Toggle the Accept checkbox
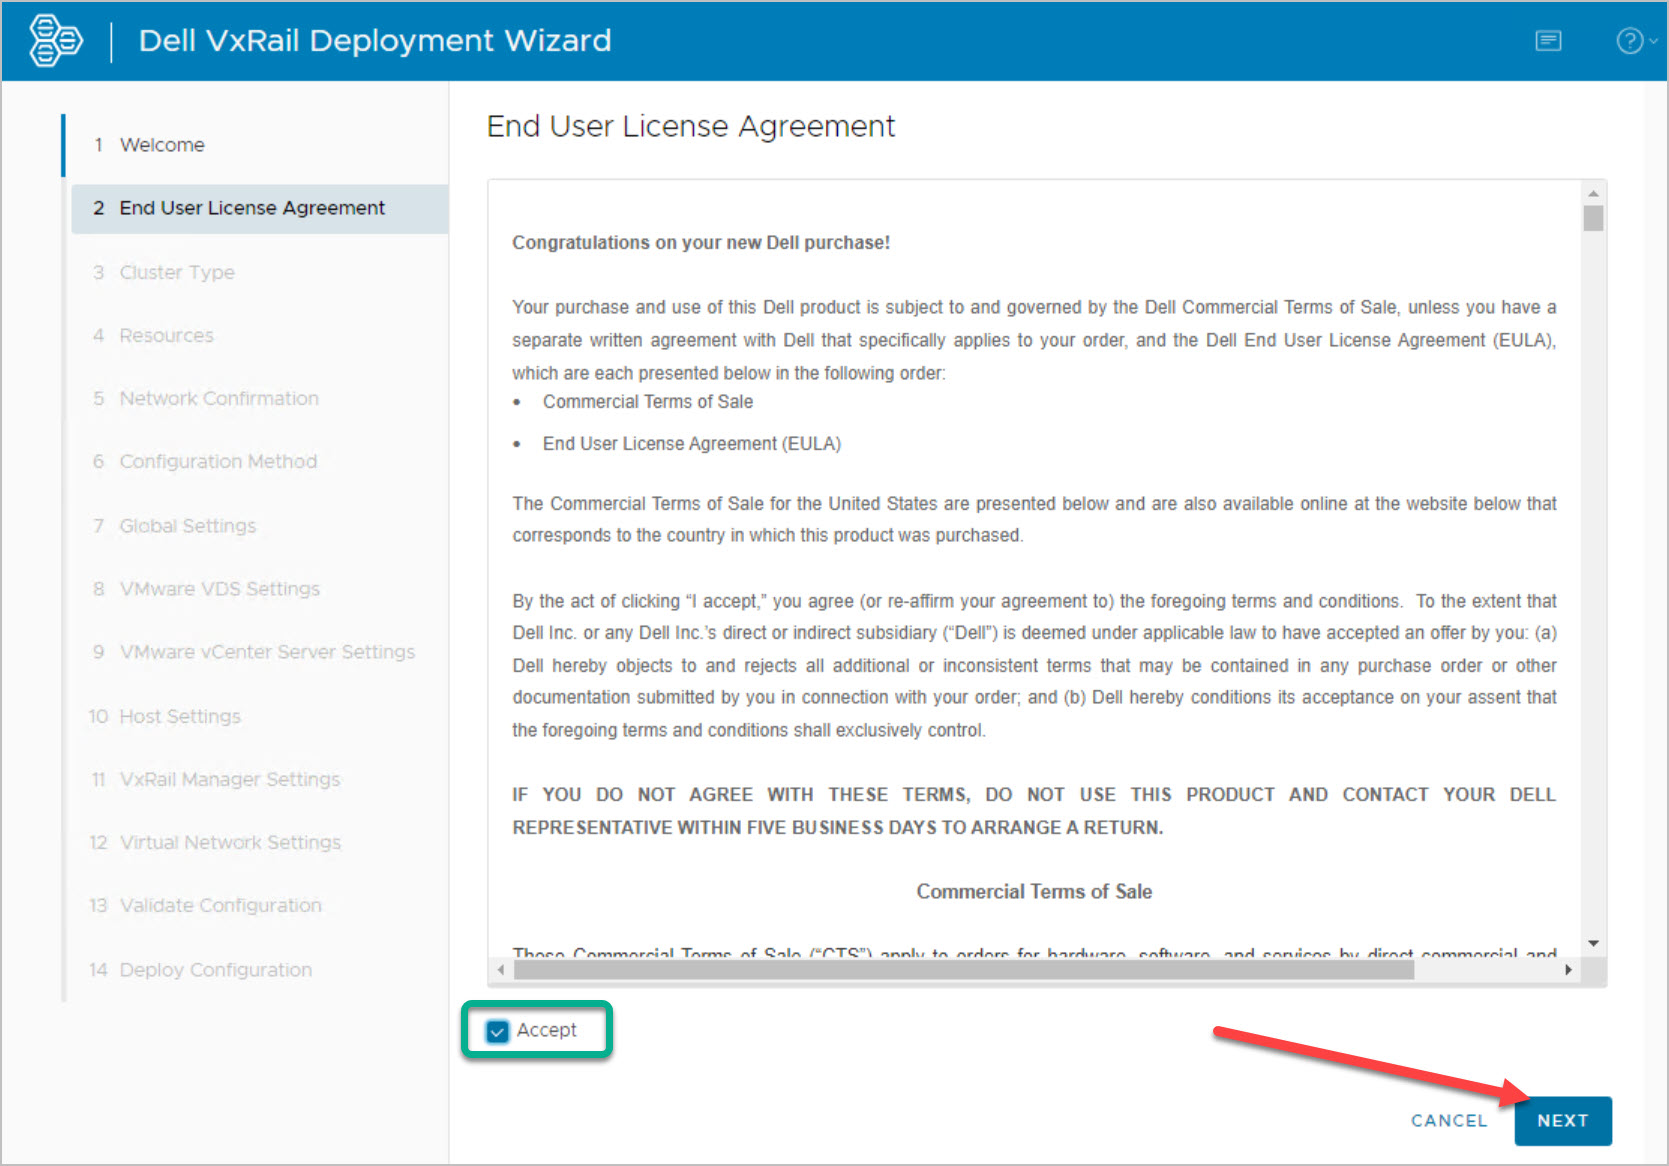1669x1166 pixels. pos(497,1031)
